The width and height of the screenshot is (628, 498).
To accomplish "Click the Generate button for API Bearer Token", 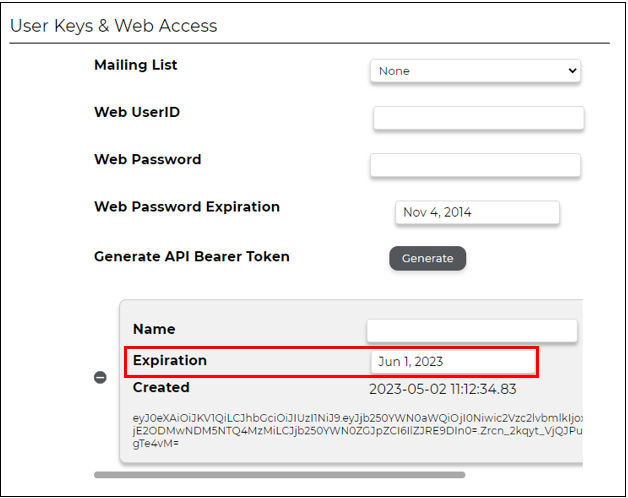I will pos(427,258).
